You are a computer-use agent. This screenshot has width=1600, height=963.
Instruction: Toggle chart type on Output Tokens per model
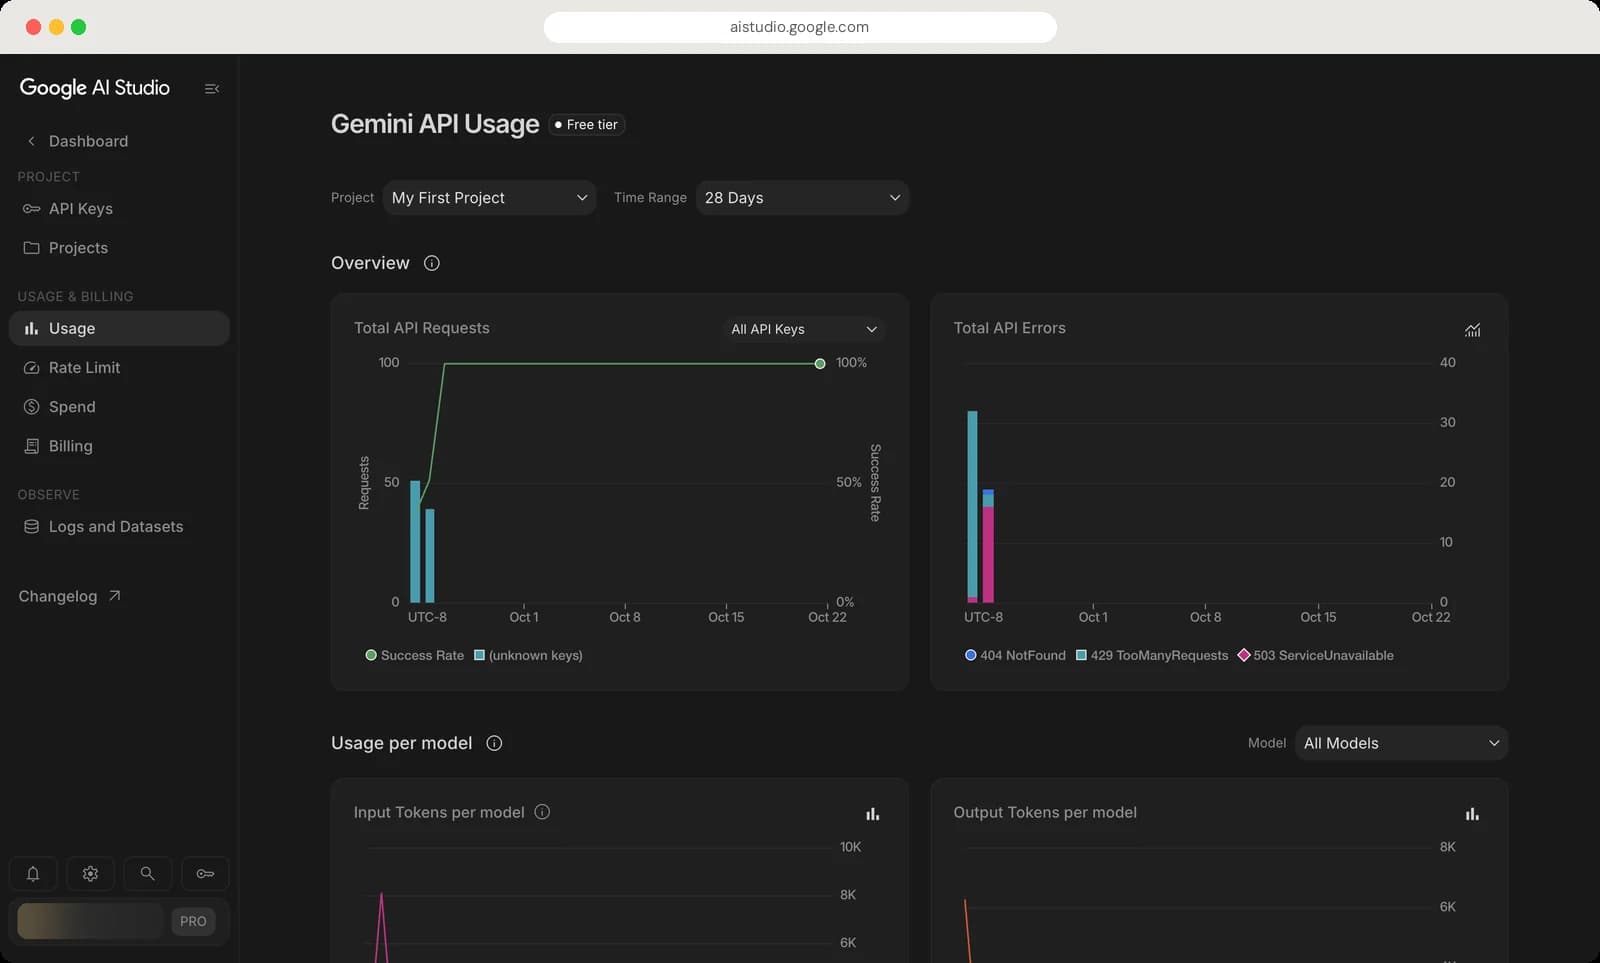click(x=1472, y=814)
